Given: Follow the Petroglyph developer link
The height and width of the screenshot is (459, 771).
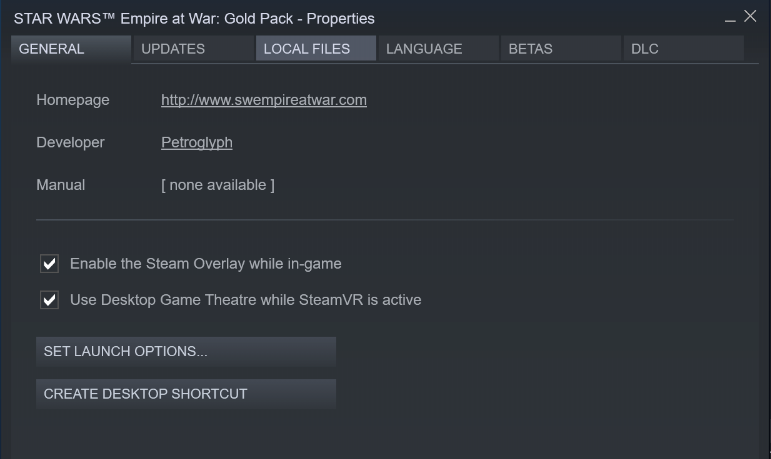Looking at the screenshot, I should coord(197,142).
